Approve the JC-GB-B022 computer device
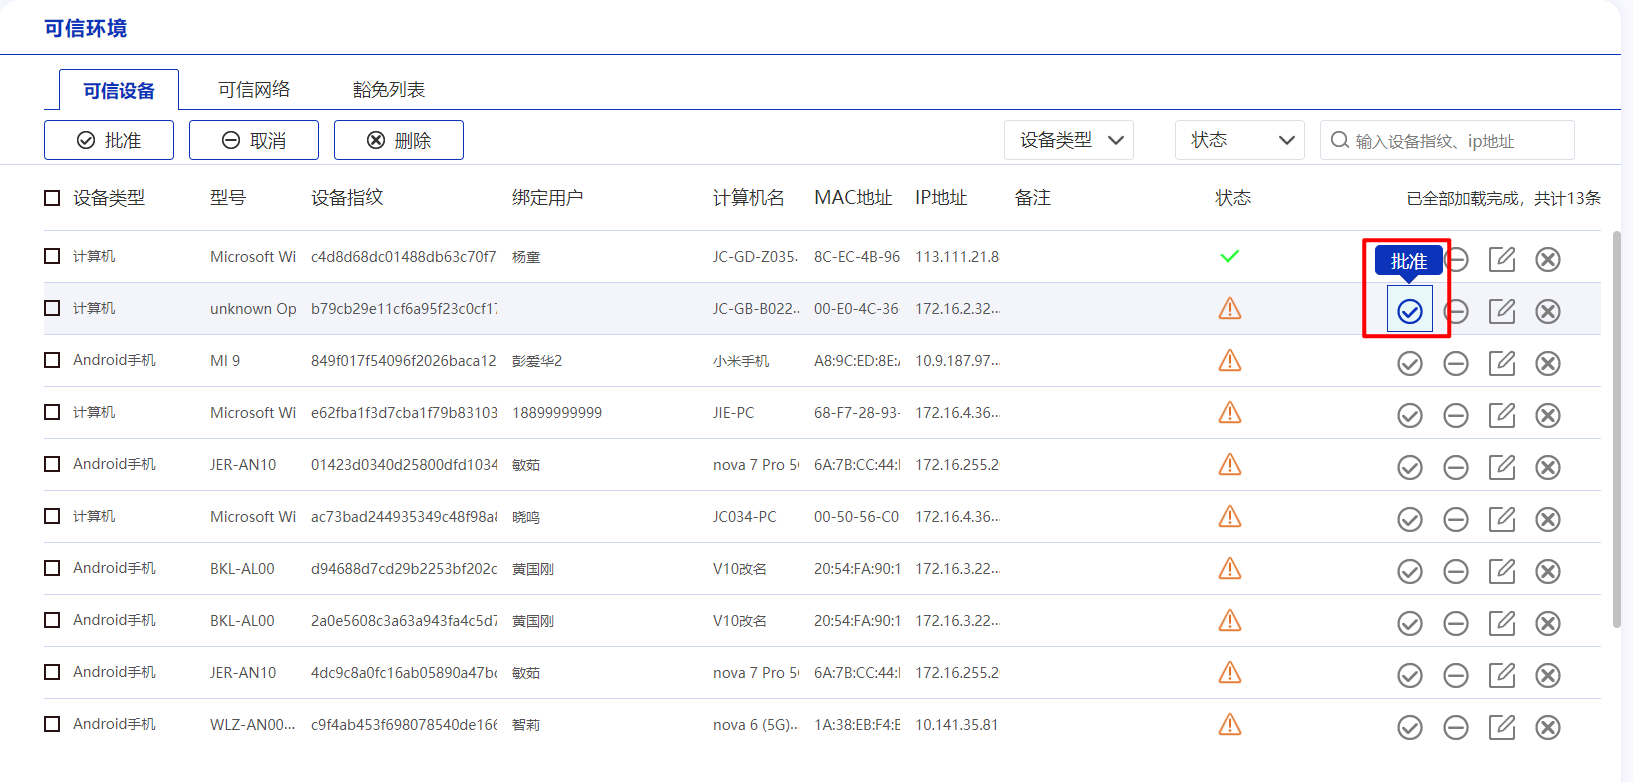 pos(1410,311)
